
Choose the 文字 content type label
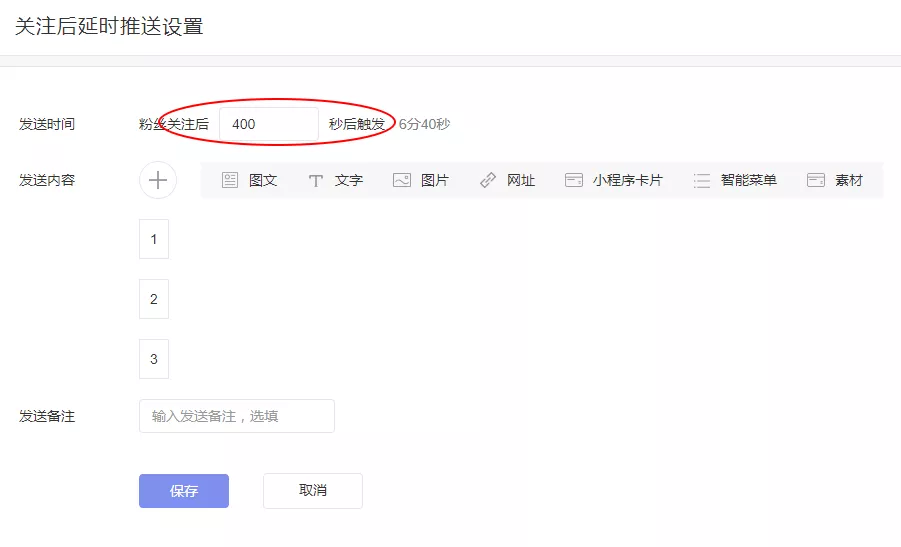pyautogui.click(x=349, y=180)
